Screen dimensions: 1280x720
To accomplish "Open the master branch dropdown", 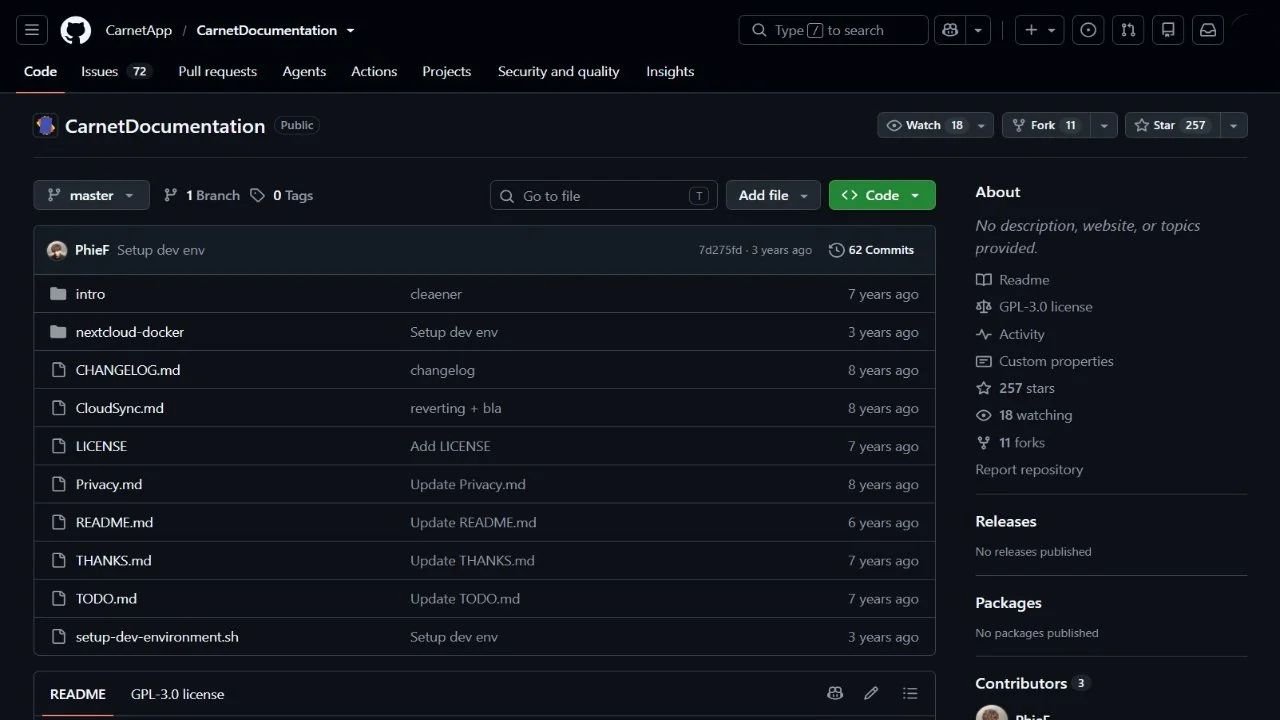I will [91, 195].
